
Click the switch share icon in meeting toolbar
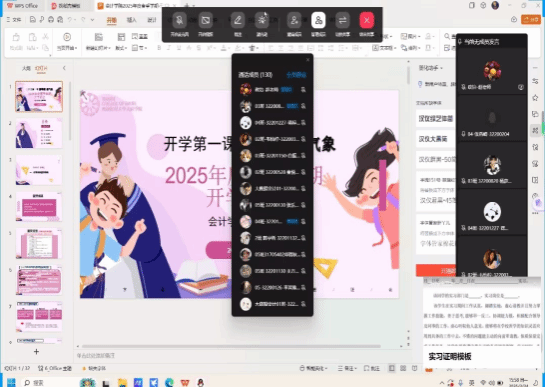(342, 20)
